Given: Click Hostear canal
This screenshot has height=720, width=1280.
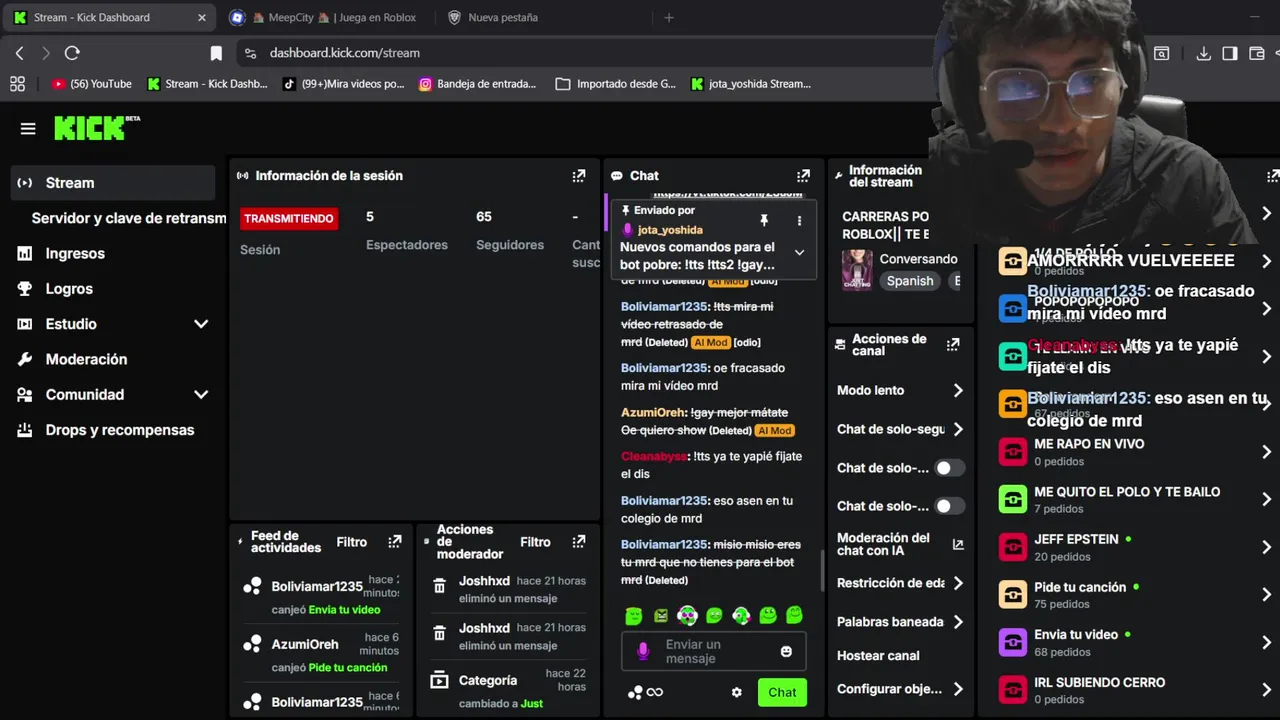Looking at the screenshot, I should tap(878, 656).
